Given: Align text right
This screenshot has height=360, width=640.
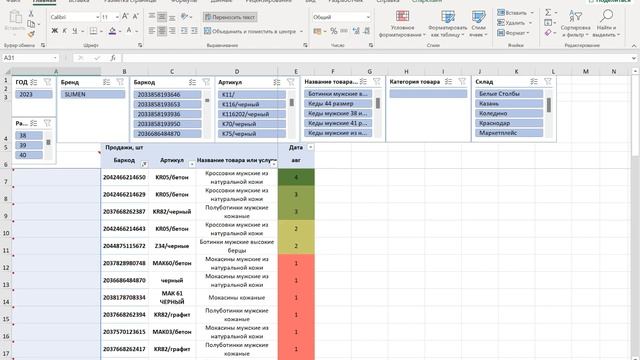Looking at the screenshot, I should click(x=172, y=31).
